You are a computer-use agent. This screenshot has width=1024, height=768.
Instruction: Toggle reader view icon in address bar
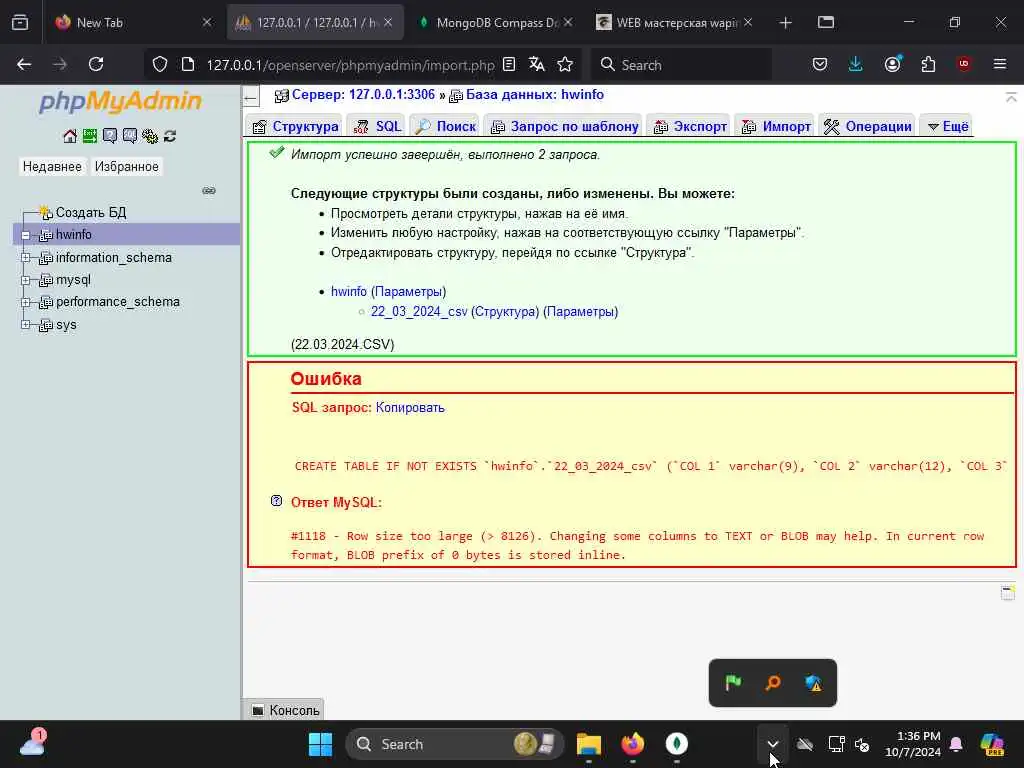[509, 64]
